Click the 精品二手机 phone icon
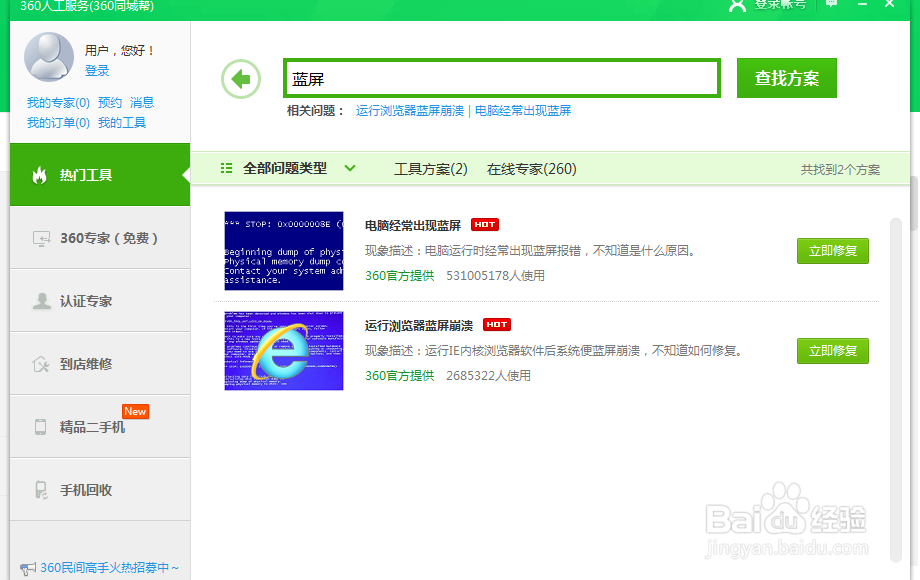 pyautogui.click(x=40, y=427)
